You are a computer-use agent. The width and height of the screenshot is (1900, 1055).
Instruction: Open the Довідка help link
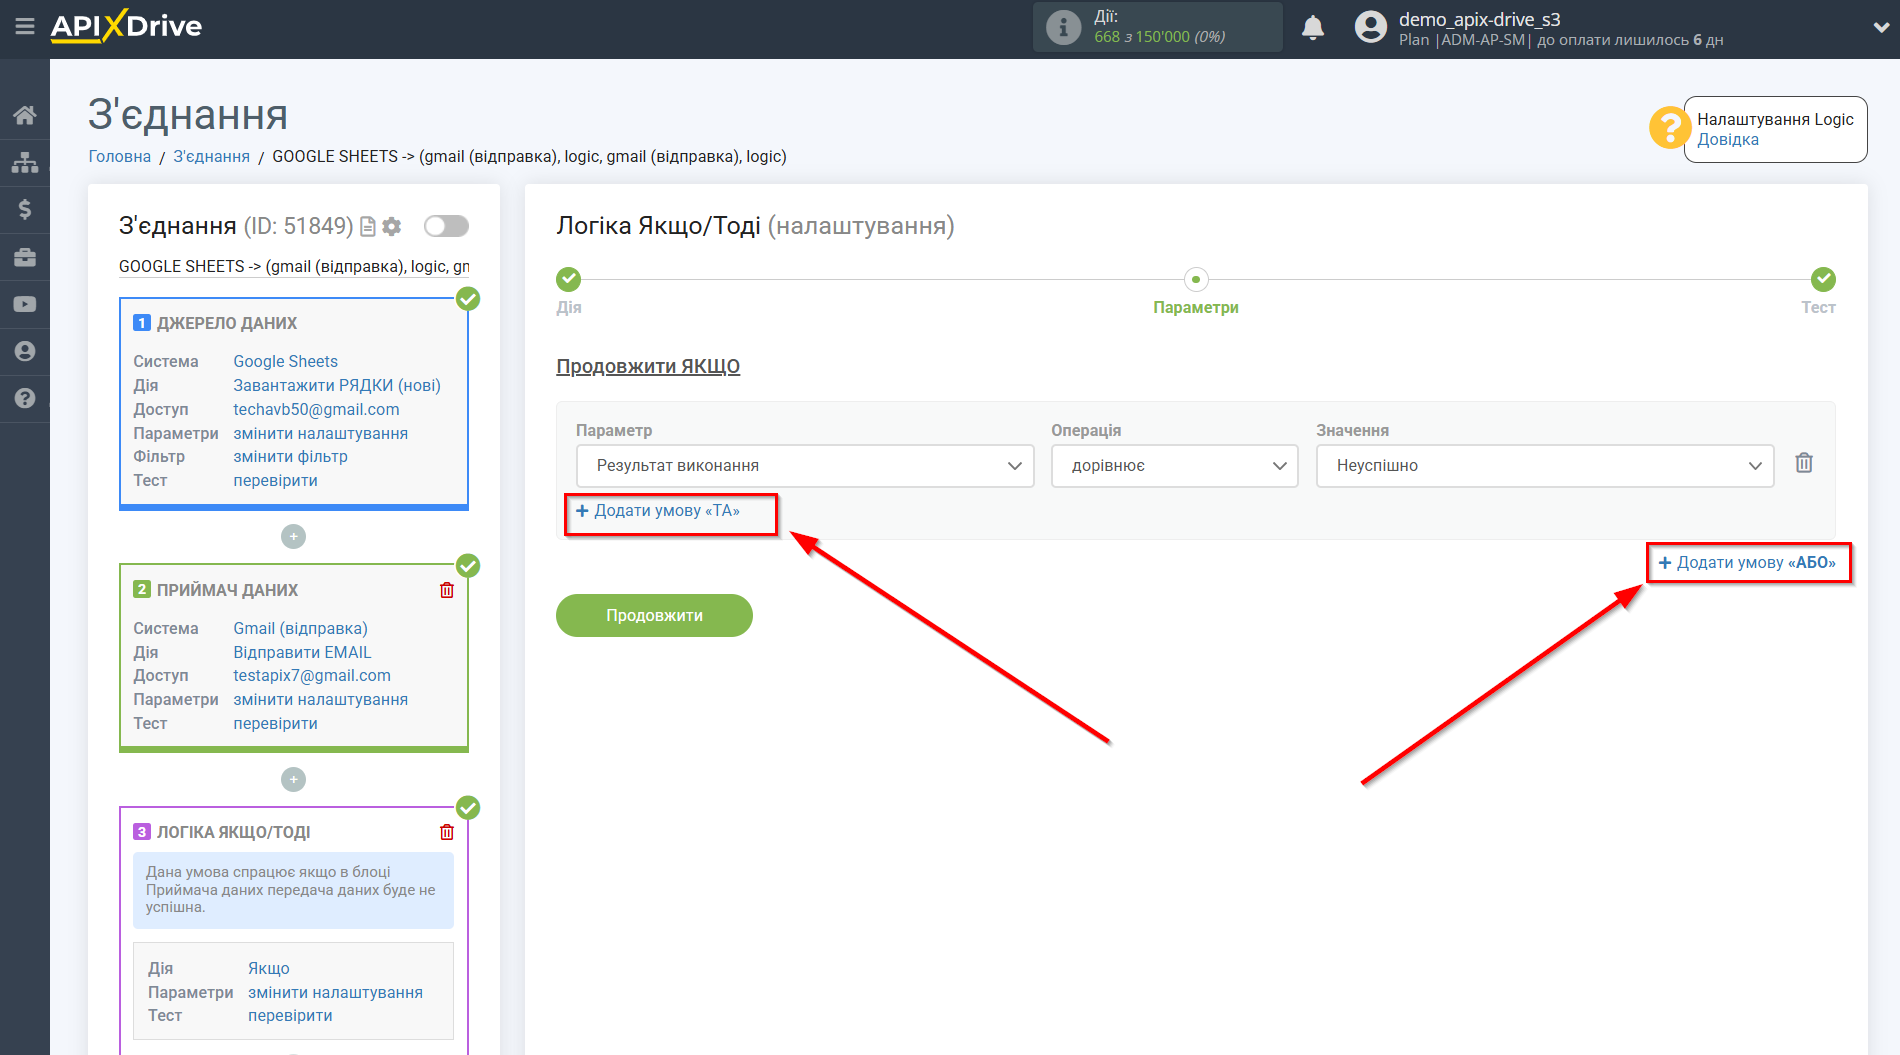coord(1728,140)
